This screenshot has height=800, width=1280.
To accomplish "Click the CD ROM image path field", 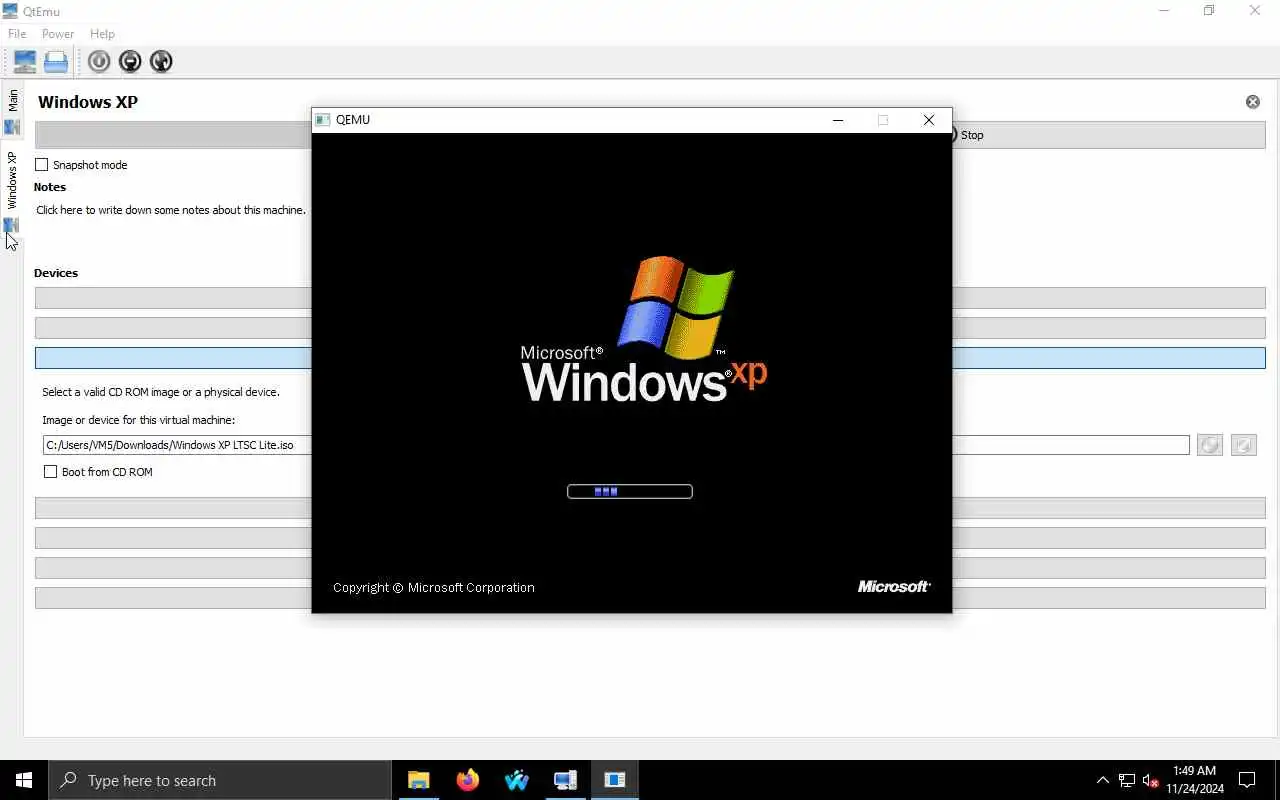I will [x=615, y=445].
